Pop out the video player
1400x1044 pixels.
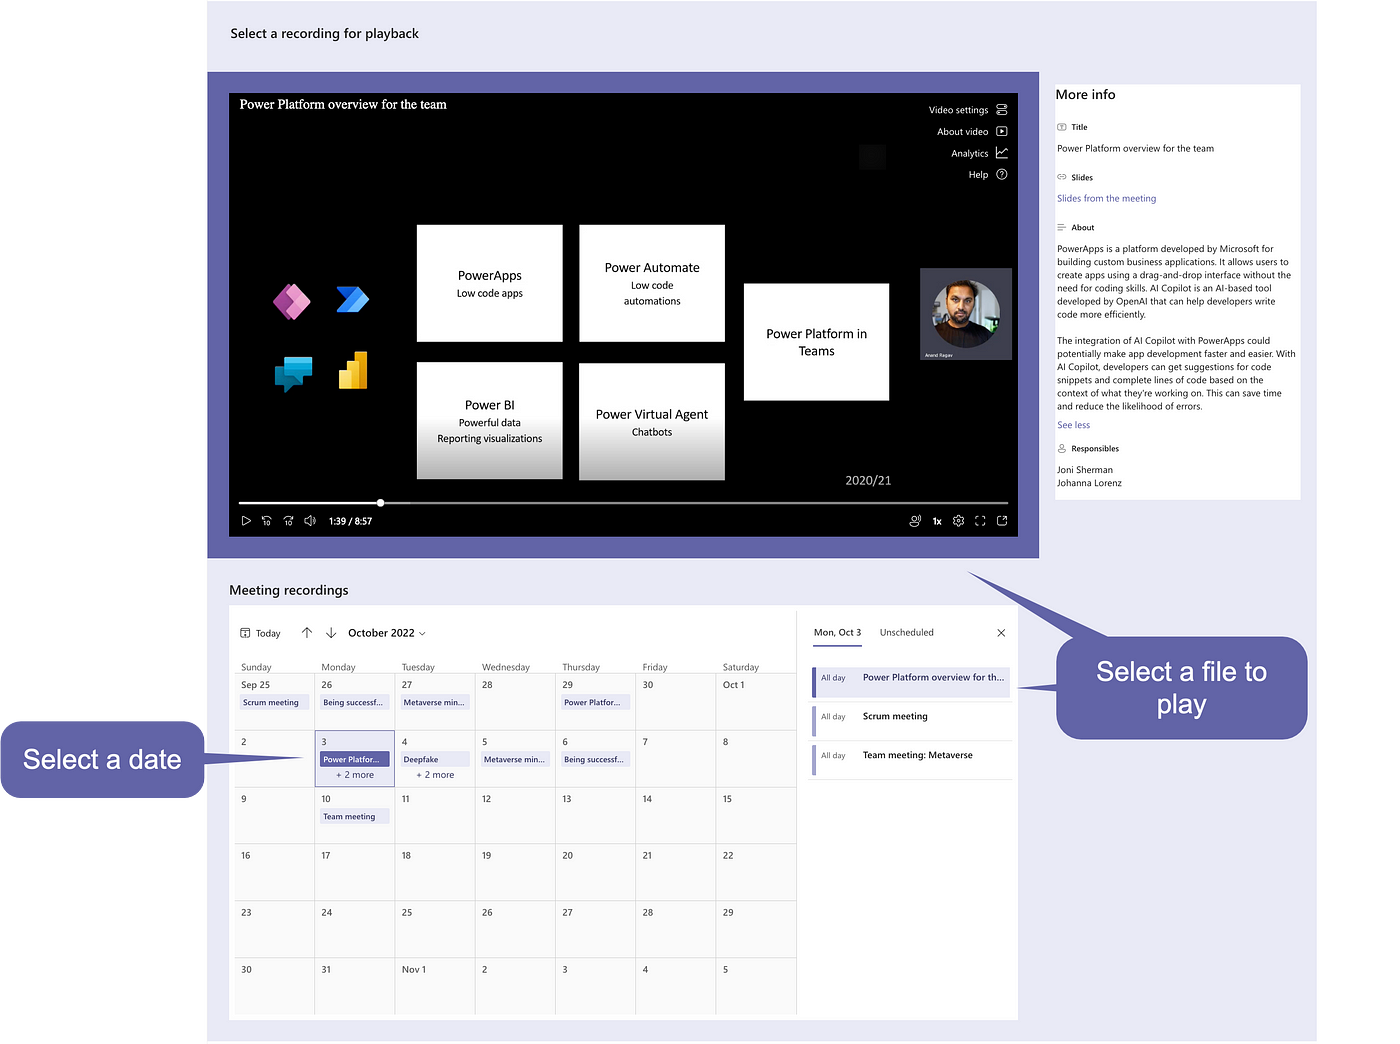click(x=1002, y=521)
